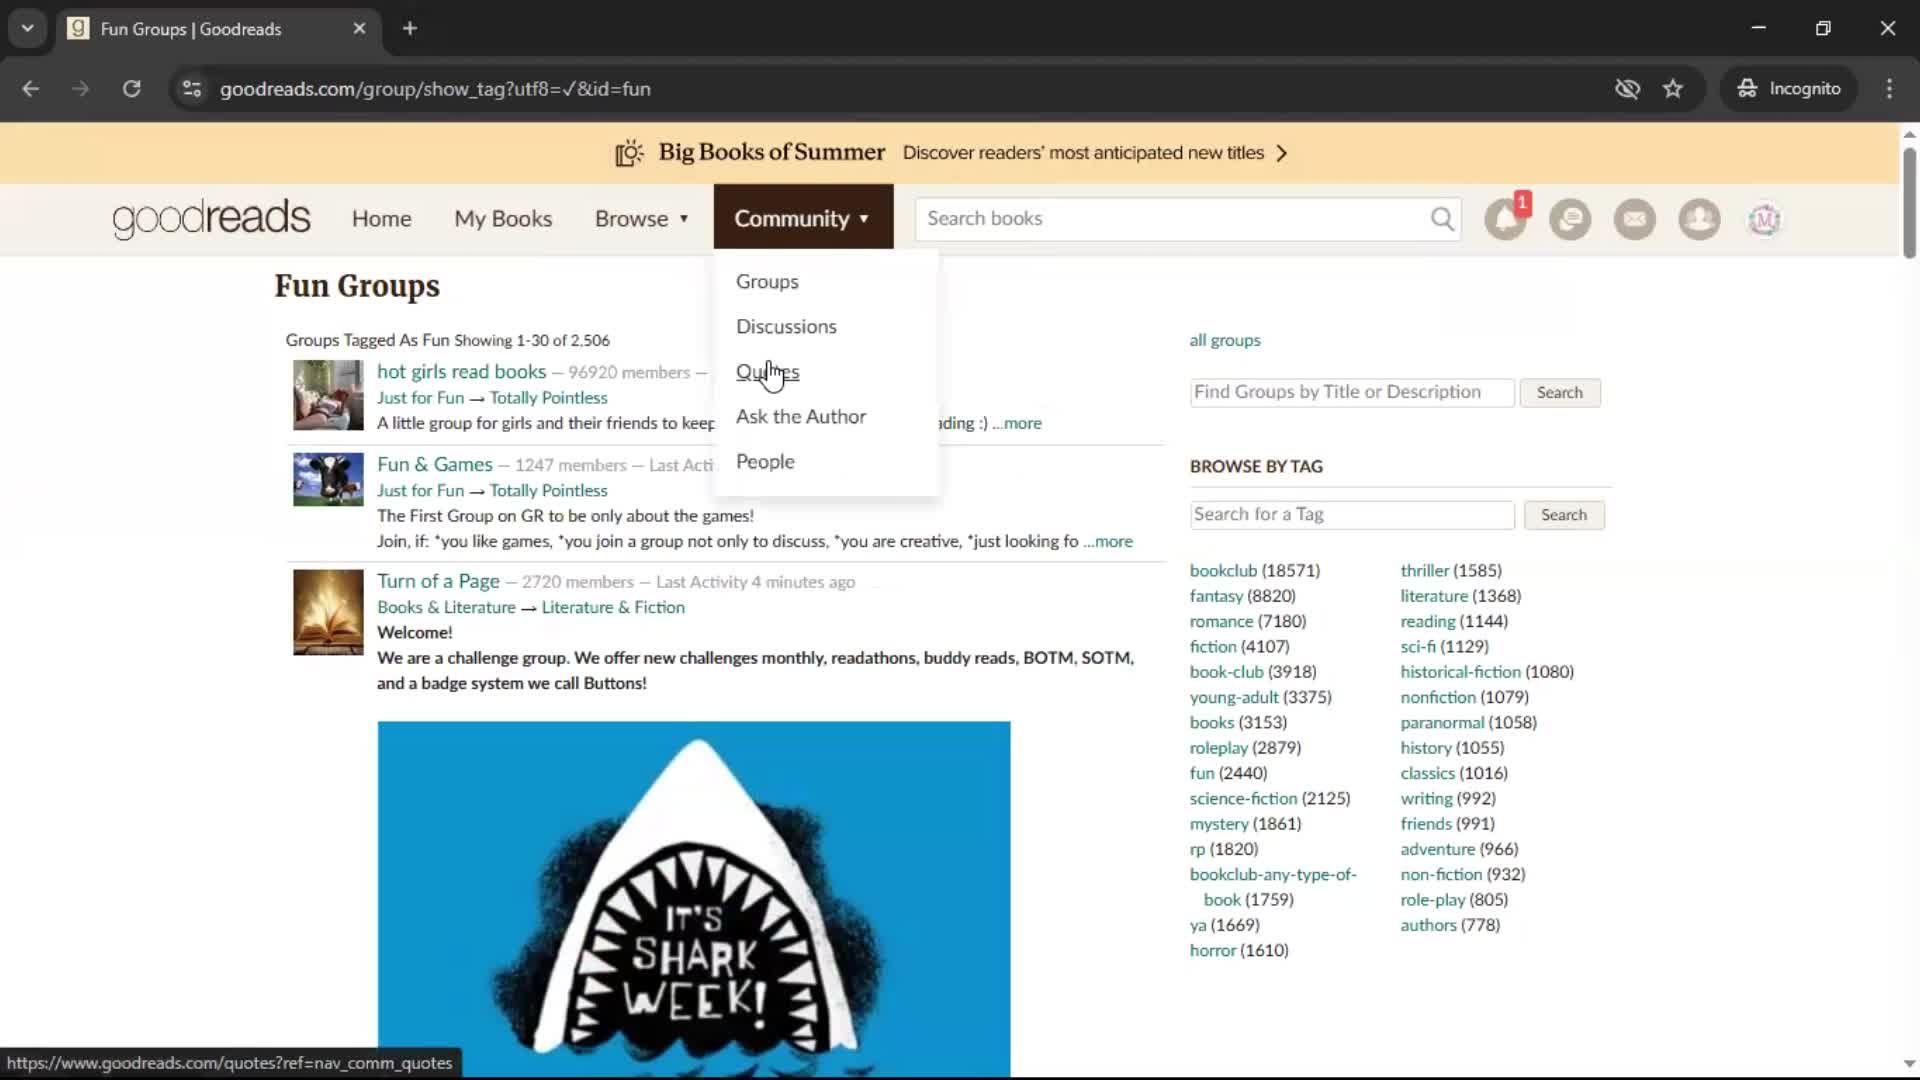This screenshot has height=1080, width=1920.
Task: Collapse the Community dropdown menu
Action: pyautogui.click(x=803, y=217)
